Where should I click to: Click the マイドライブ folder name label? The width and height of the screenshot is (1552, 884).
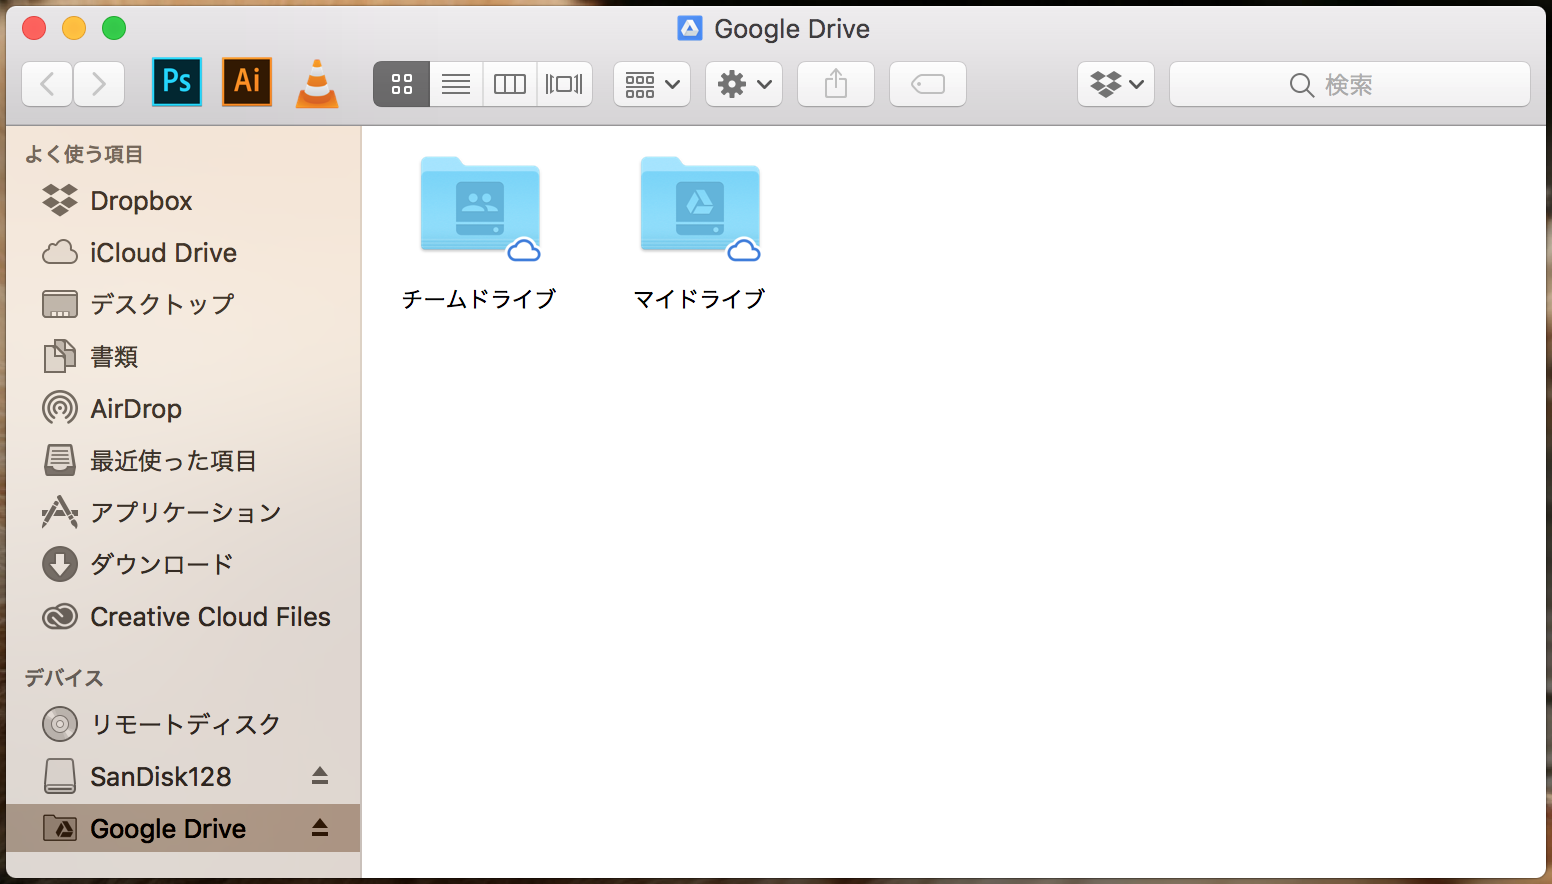point(699,299)
